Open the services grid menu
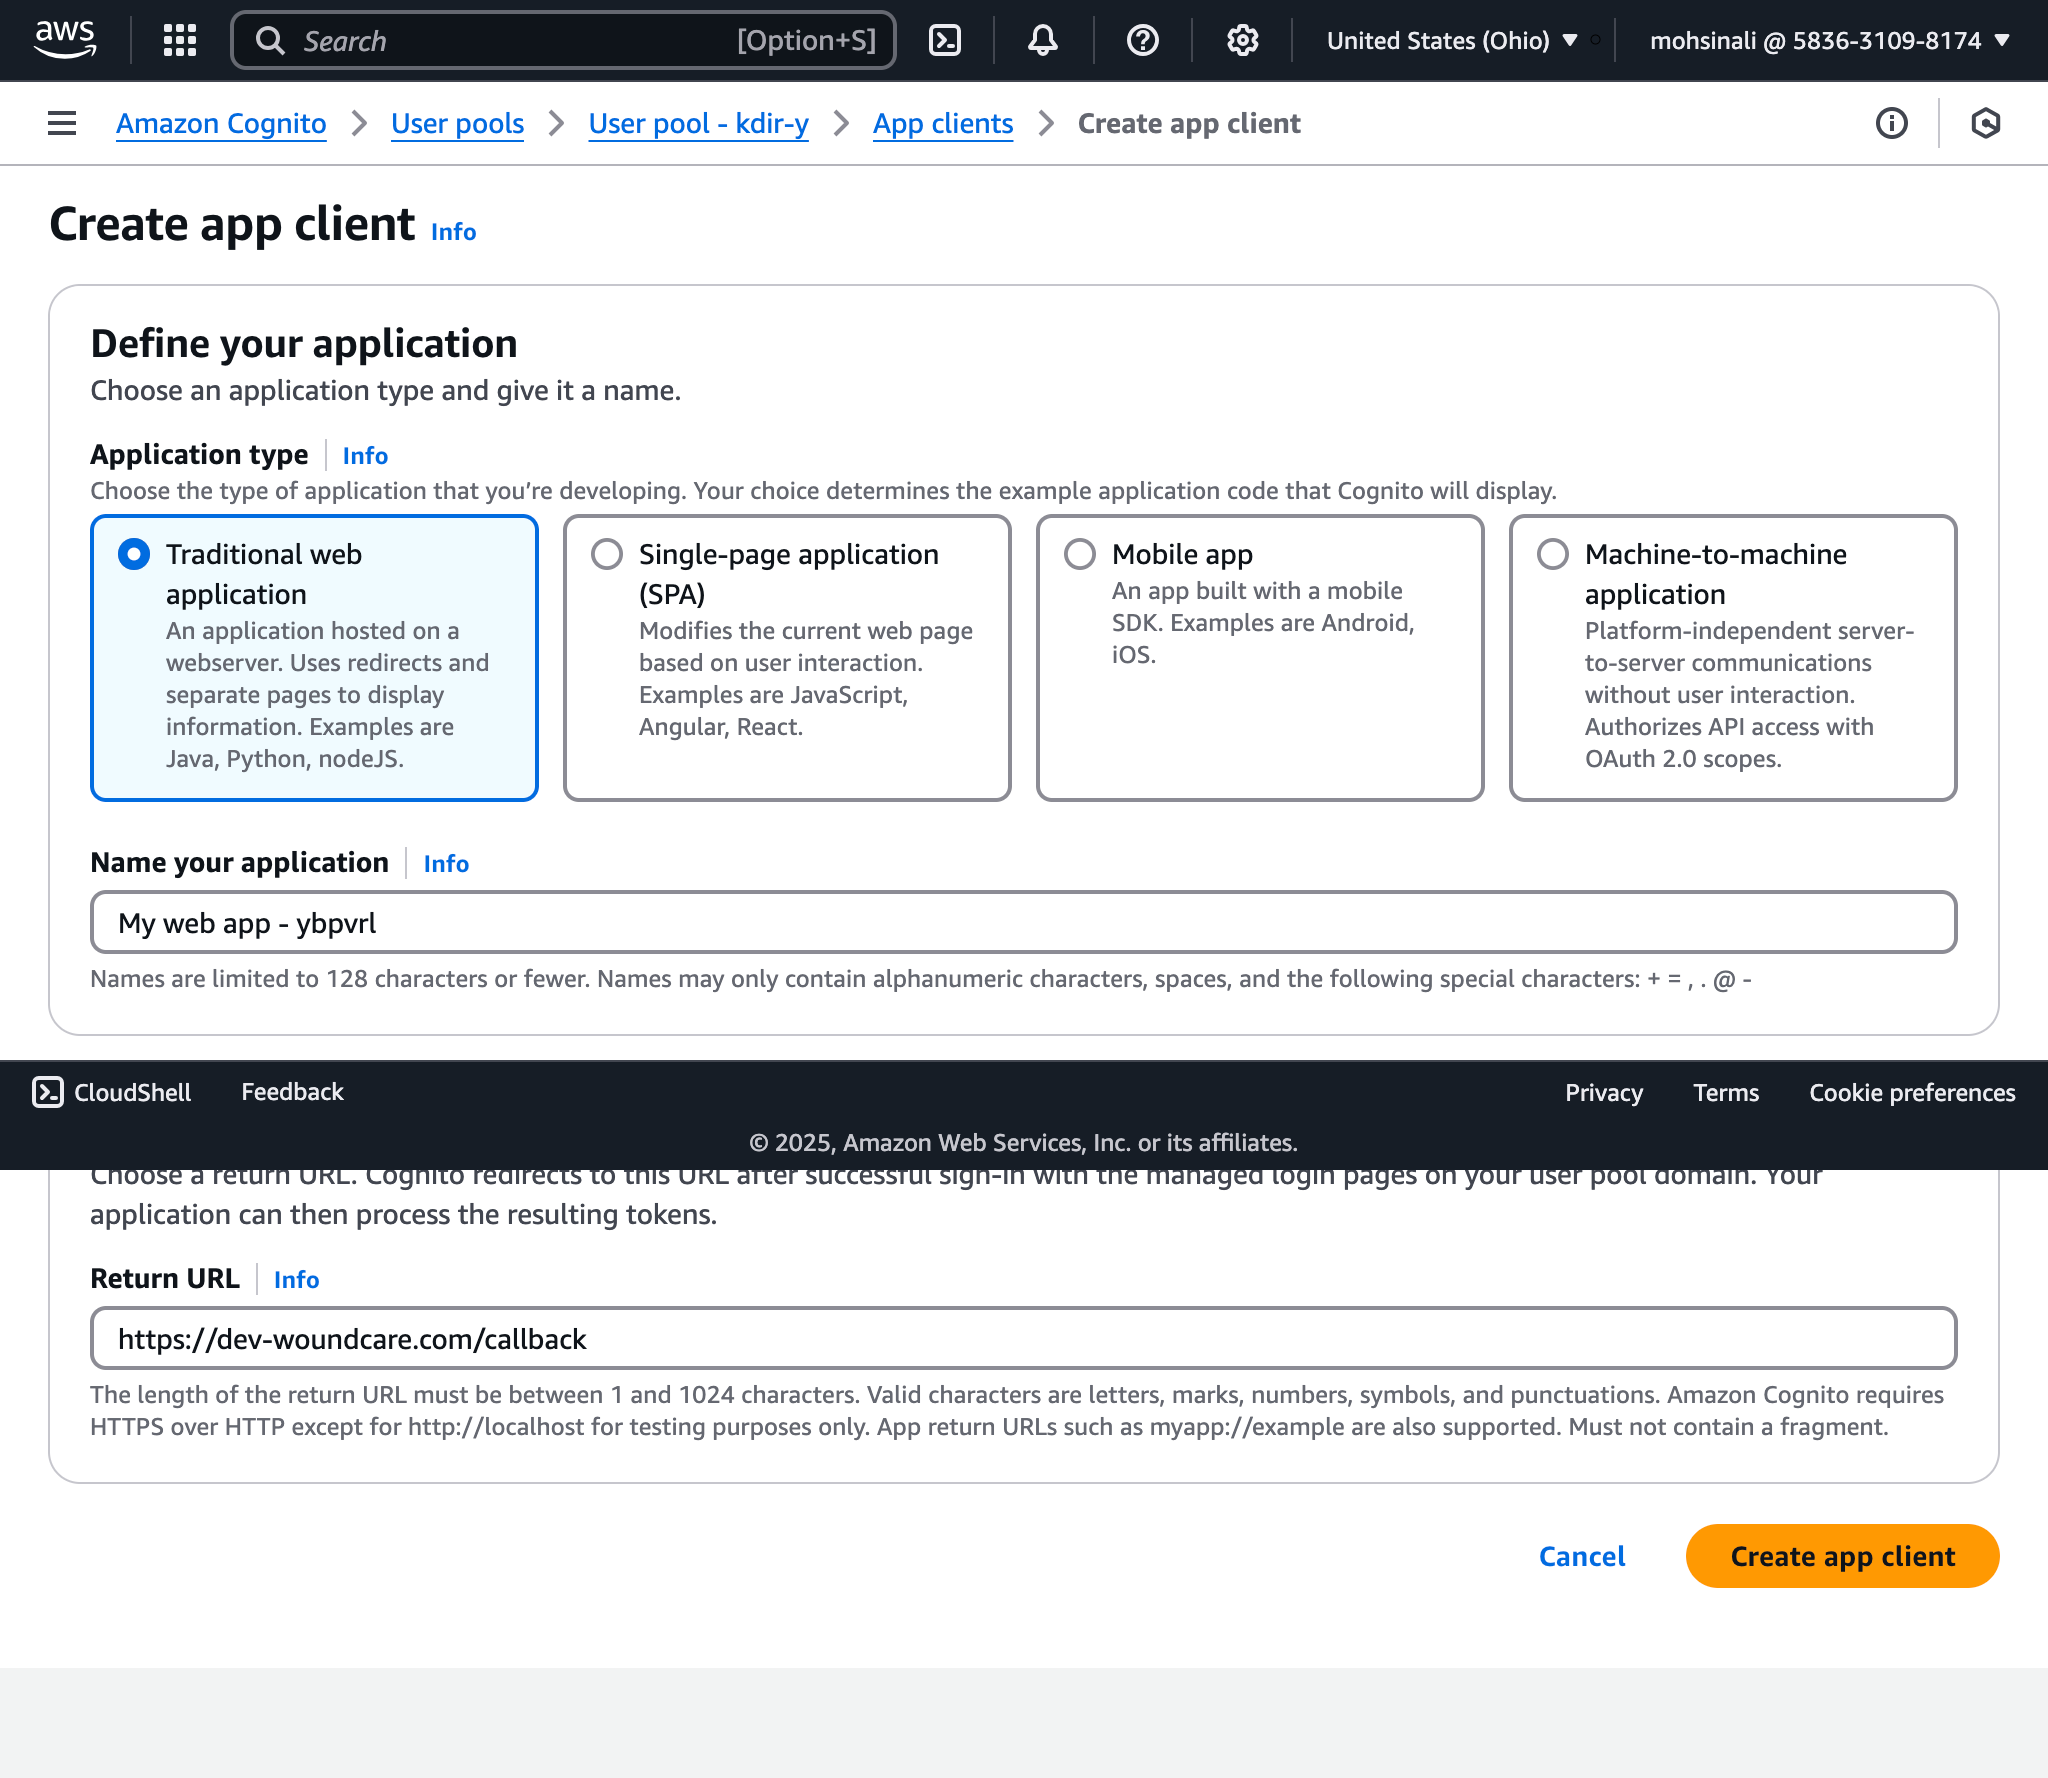 coord(179,40)
